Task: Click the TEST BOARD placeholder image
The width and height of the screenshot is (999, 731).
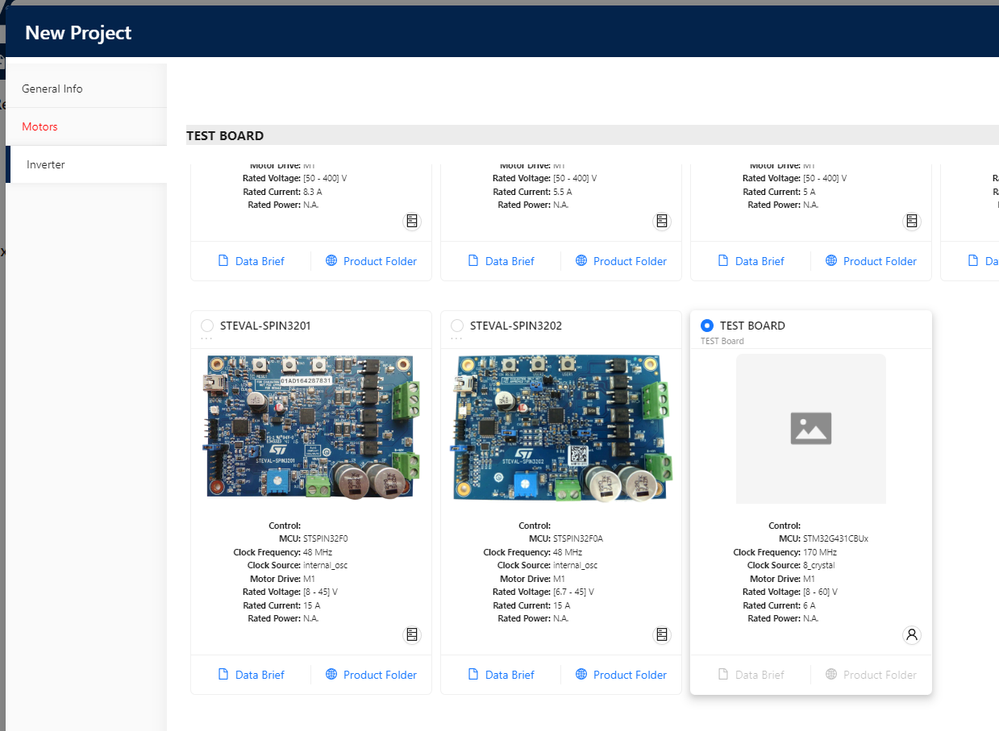Action: tap(811, 429)
